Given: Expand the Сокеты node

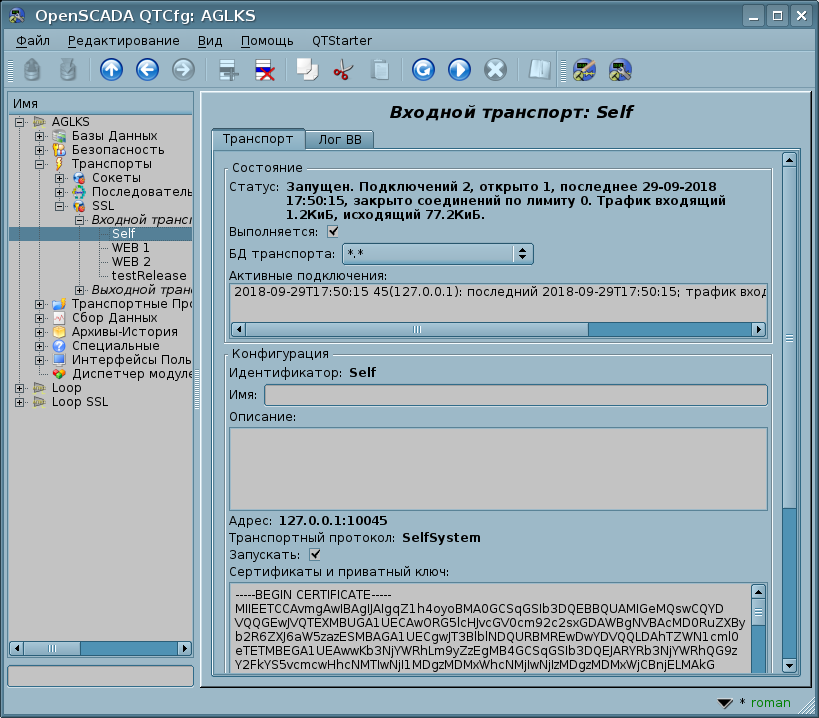Looking at the screenshot, I should pos(60,178).
